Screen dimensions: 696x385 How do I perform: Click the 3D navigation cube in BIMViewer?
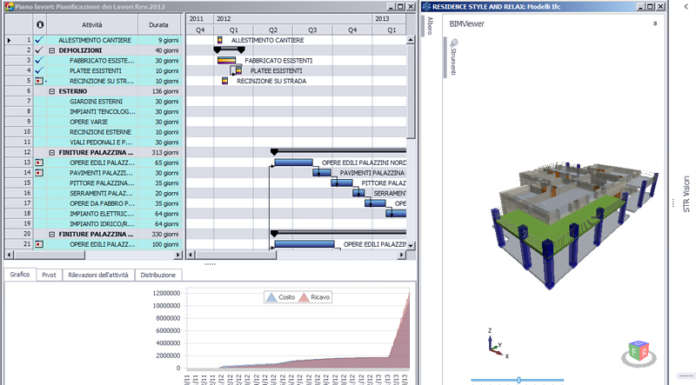tap(639, 352)
